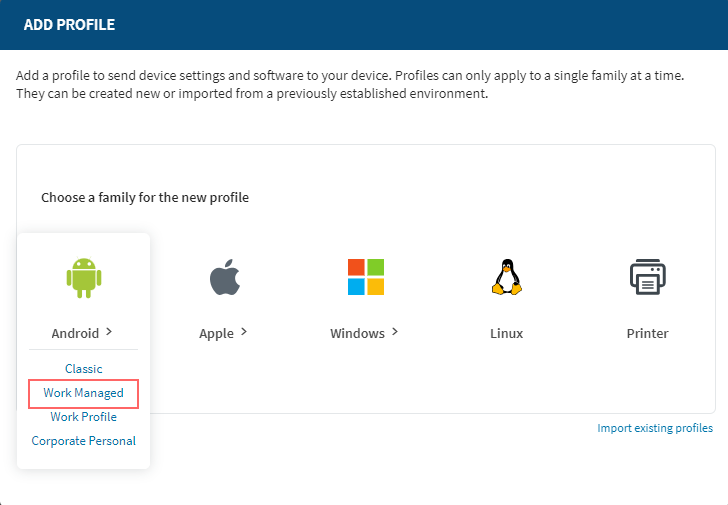Choose Corporate Personal profile type

pos(84,441)
